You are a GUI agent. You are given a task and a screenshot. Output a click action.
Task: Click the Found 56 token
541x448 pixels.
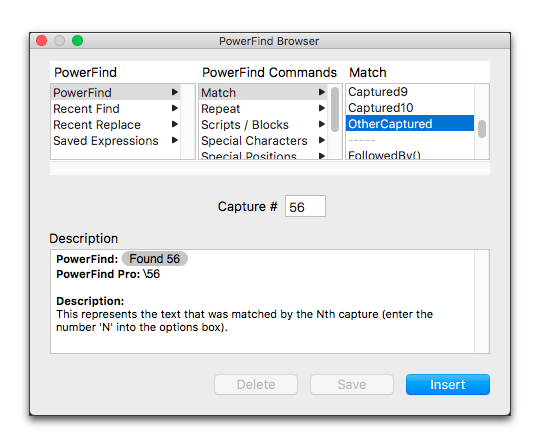coord(155,259)
